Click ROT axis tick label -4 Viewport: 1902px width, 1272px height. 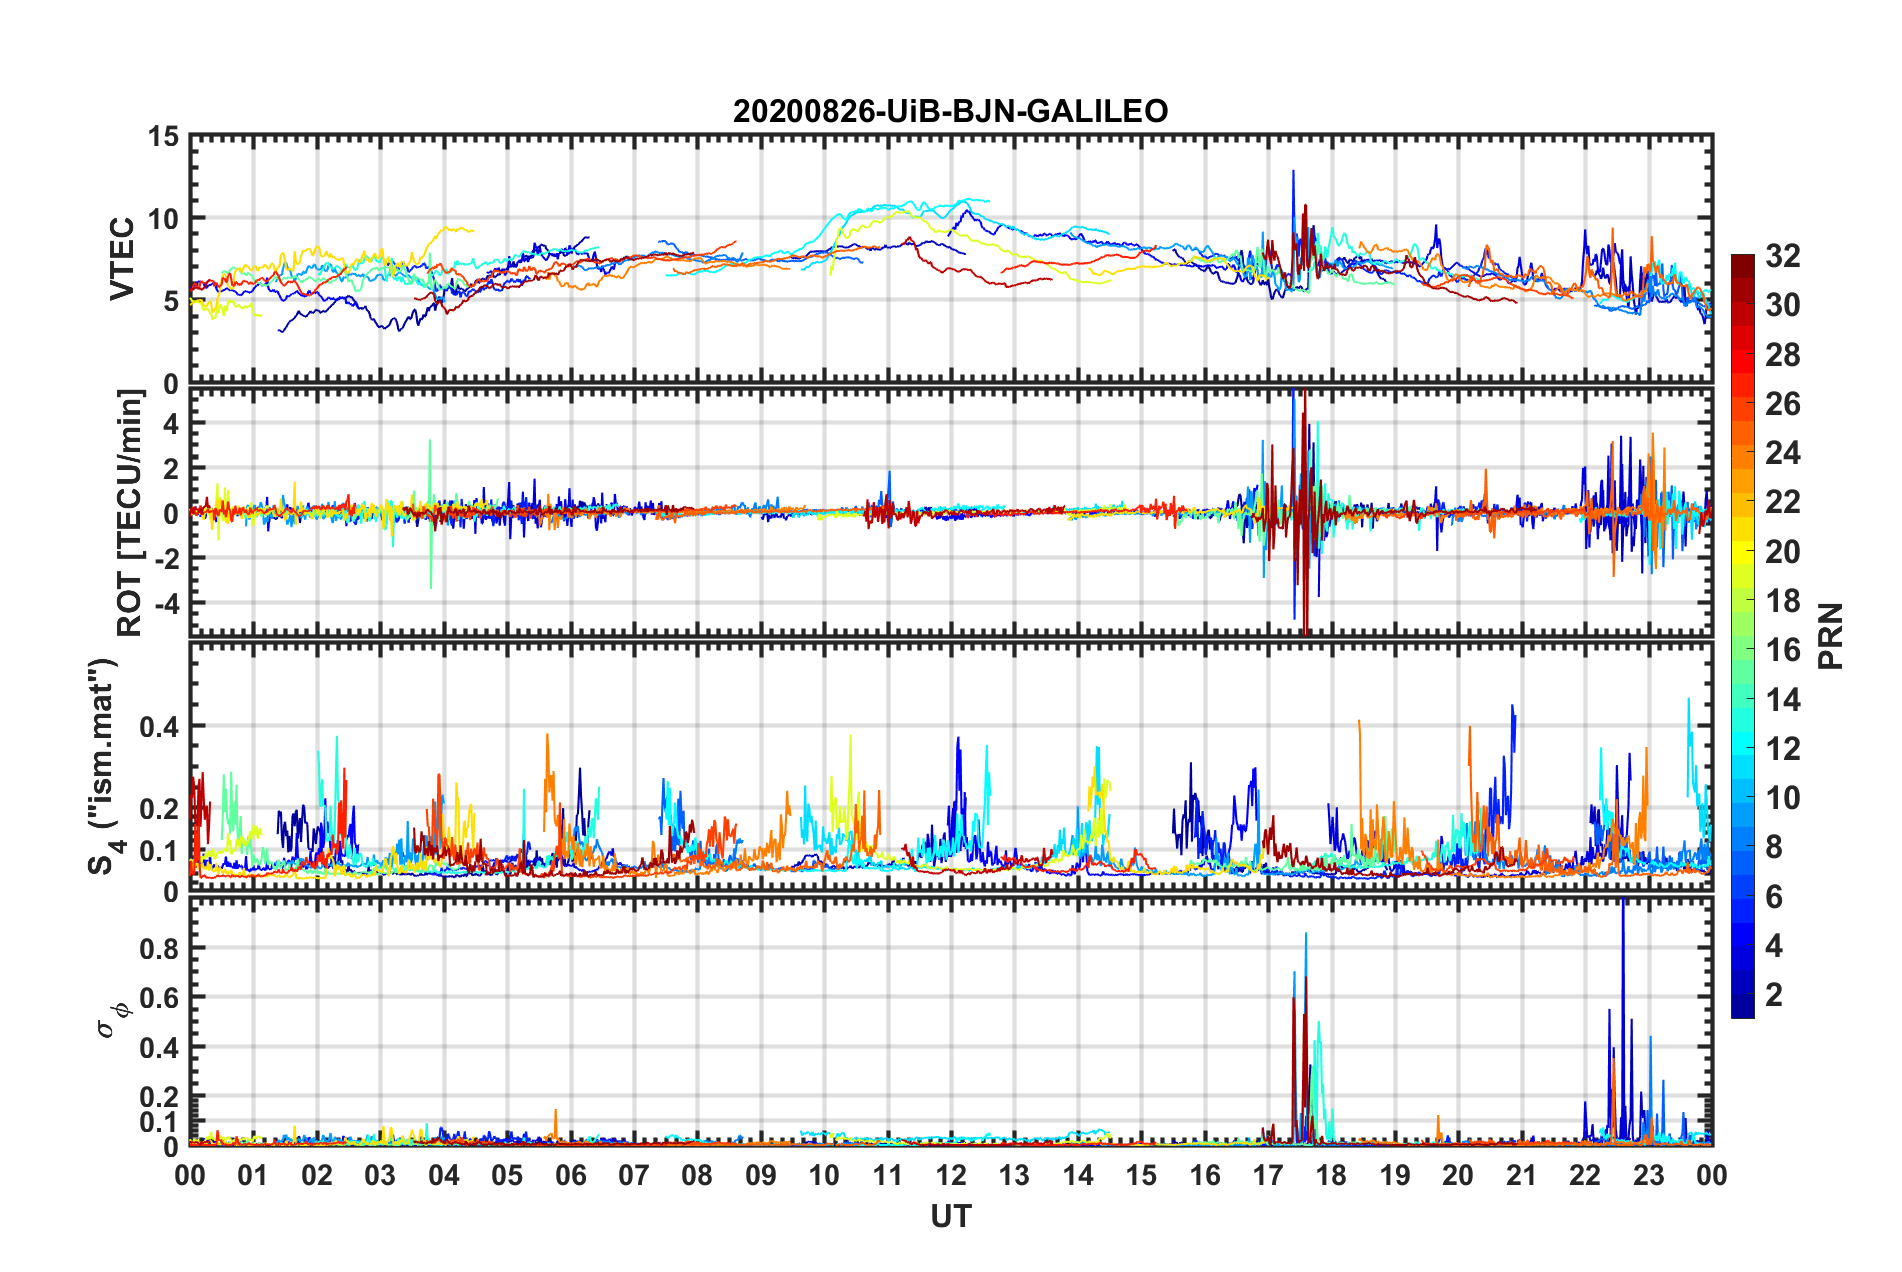point(167,604)
